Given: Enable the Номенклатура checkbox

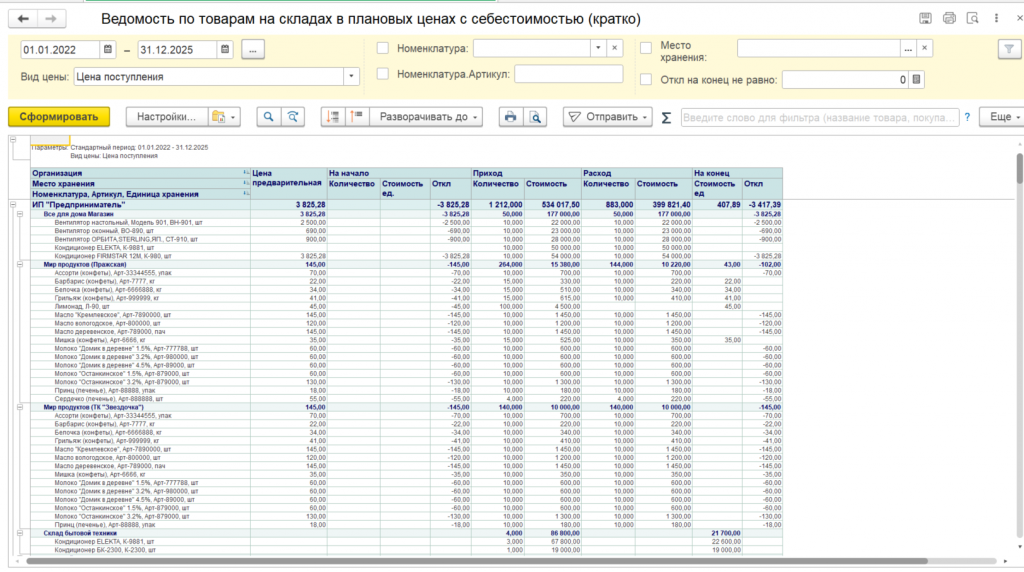Looking at the screenshot, I should coord(383,48).
